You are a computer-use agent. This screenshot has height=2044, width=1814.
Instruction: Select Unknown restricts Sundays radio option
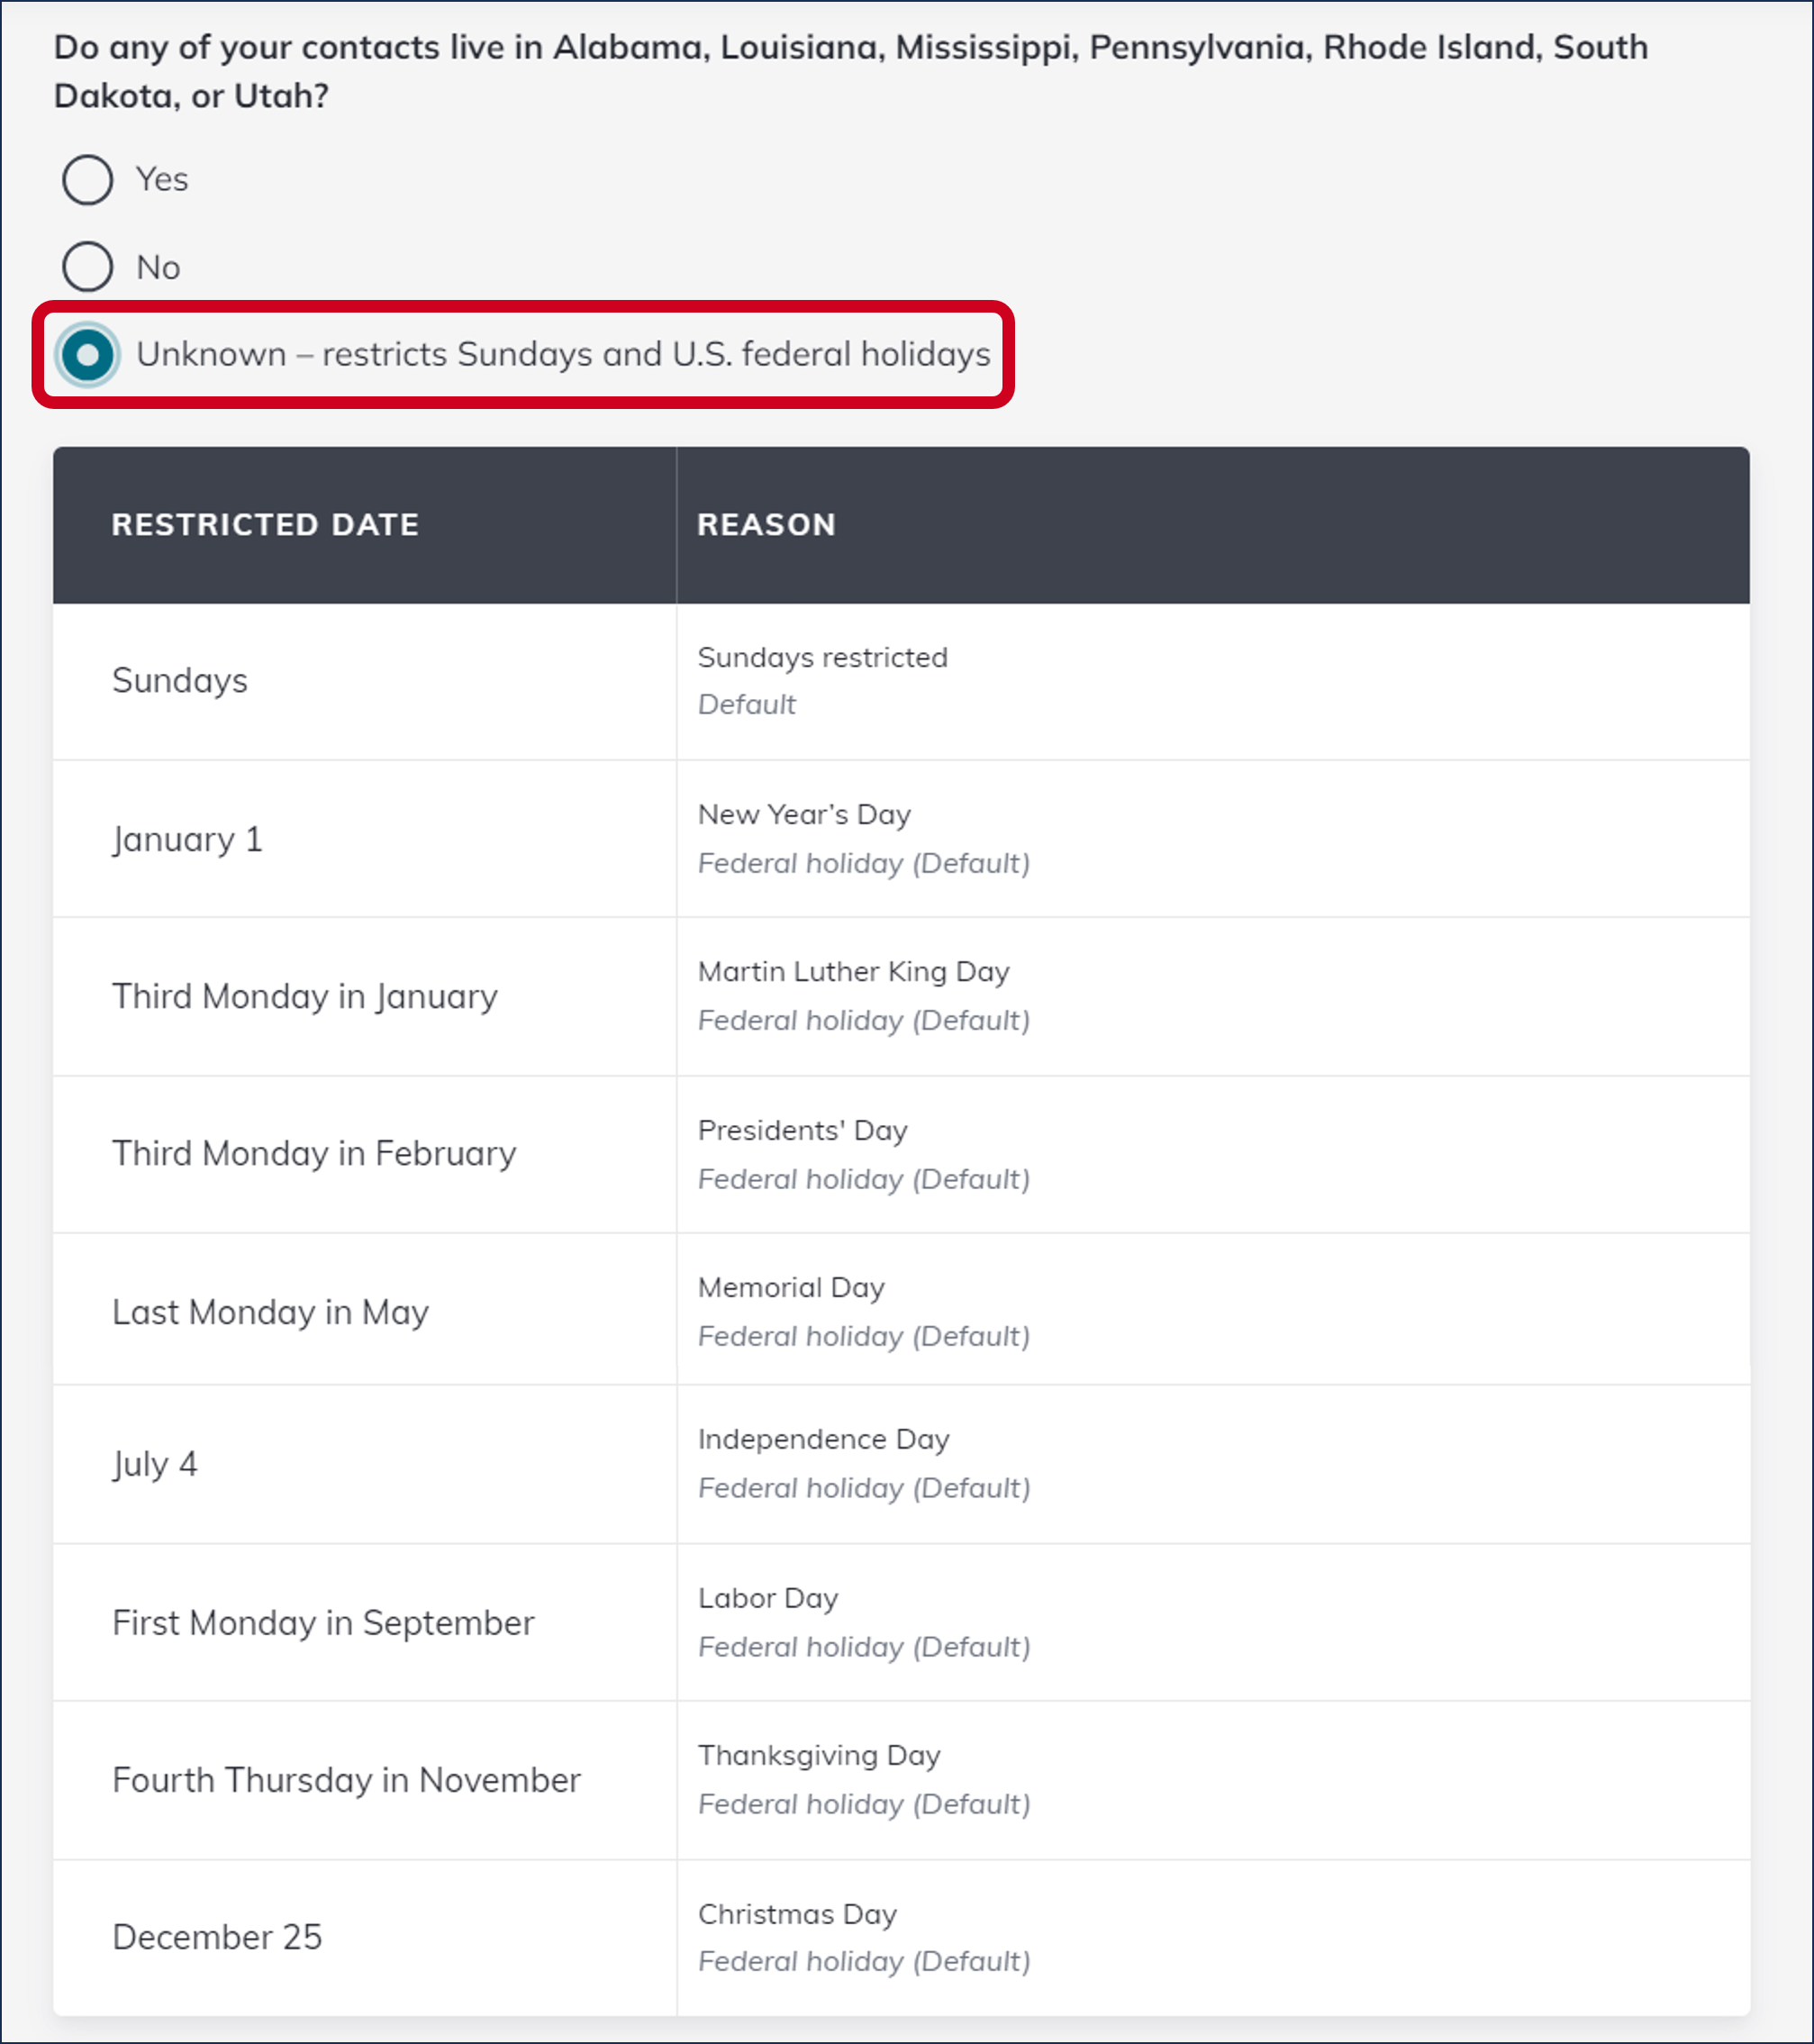88,355
